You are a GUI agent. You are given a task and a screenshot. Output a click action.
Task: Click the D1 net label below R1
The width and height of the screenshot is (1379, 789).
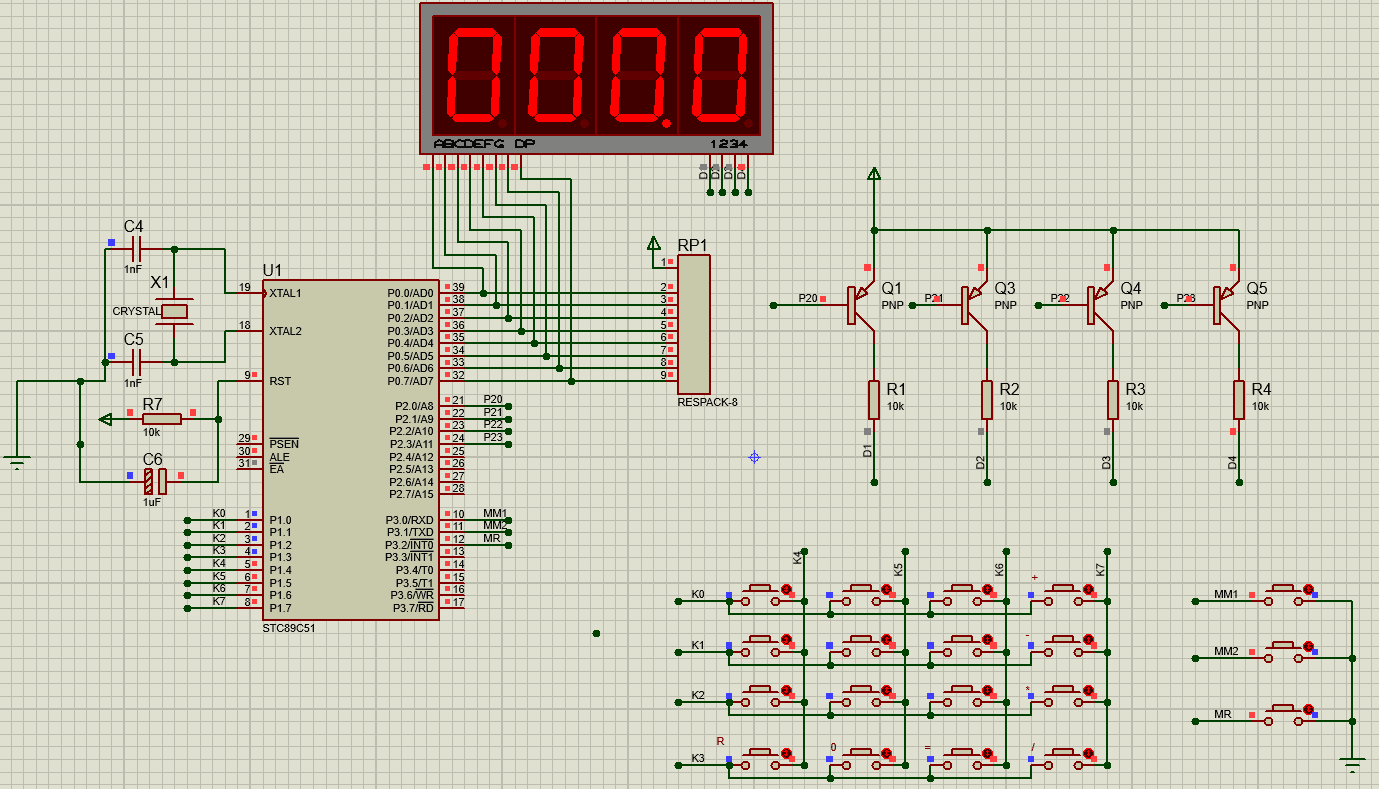(x=867, y=450)
